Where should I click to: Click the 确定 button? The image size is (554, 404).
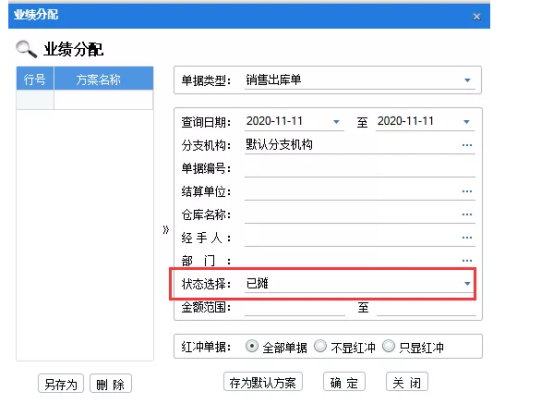coord(344,382)
